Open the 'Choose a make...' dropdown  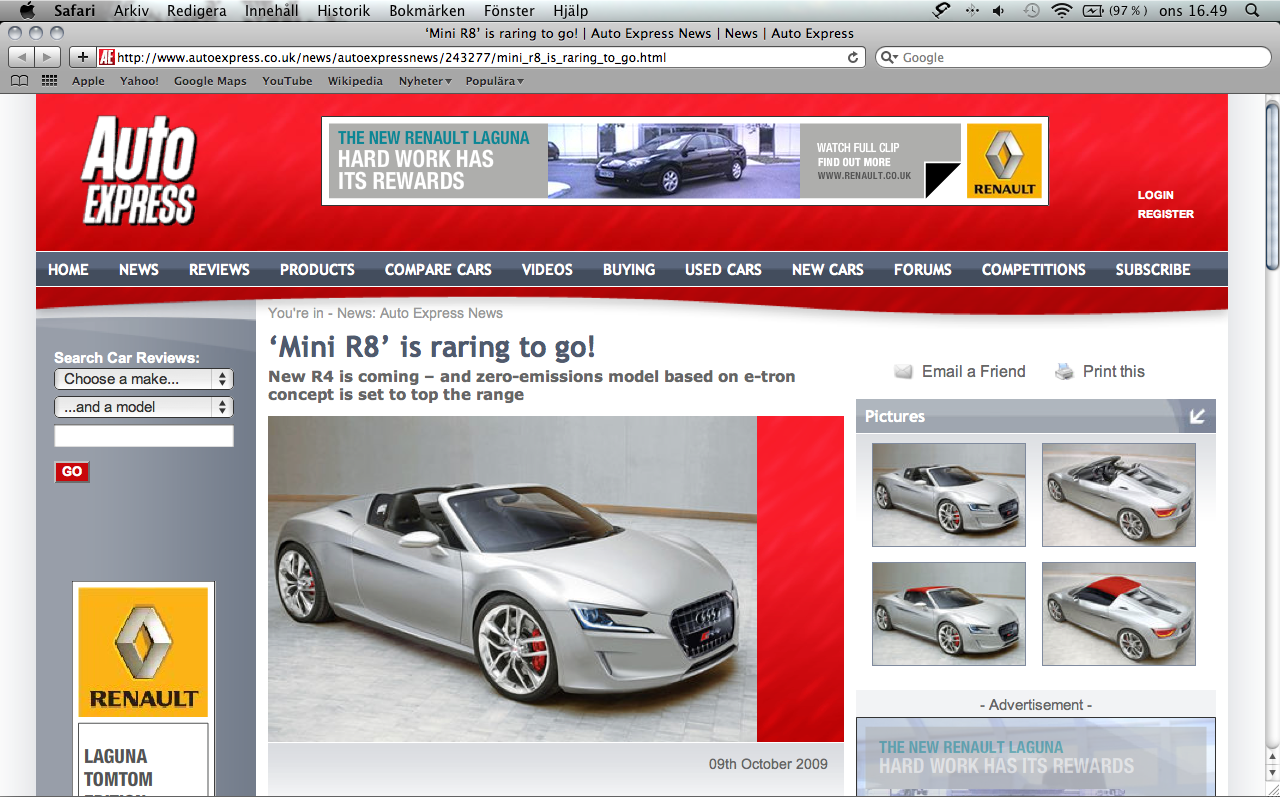coord(143,379)
